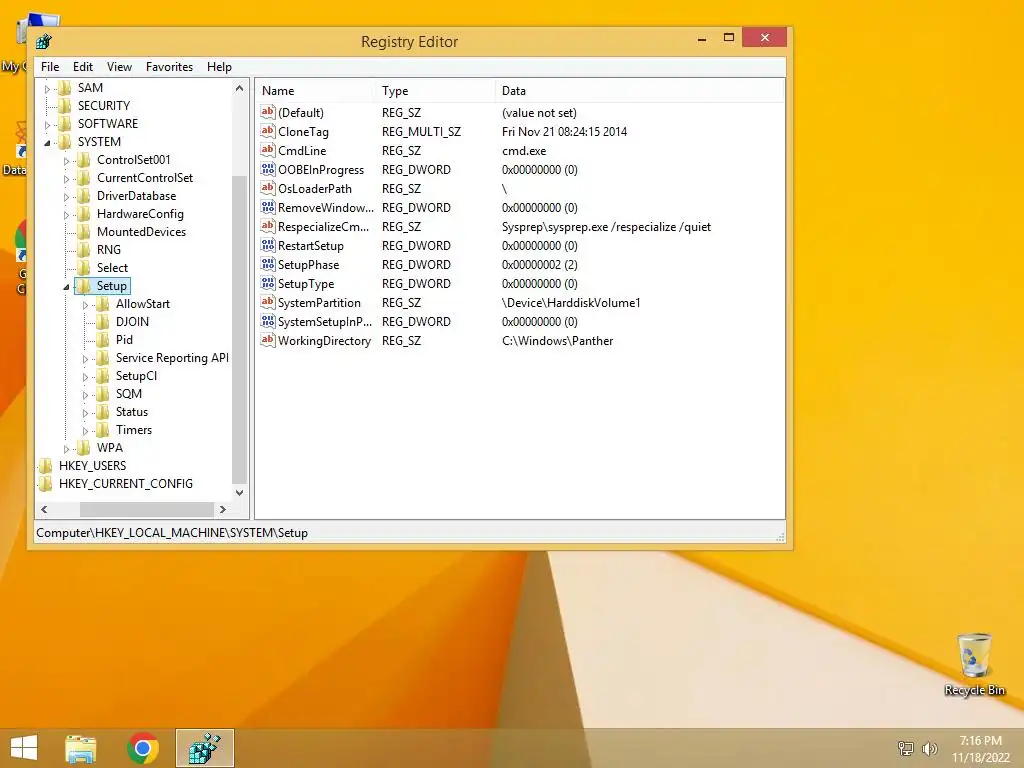Open the Favorites menu

(x=169, y=67)
